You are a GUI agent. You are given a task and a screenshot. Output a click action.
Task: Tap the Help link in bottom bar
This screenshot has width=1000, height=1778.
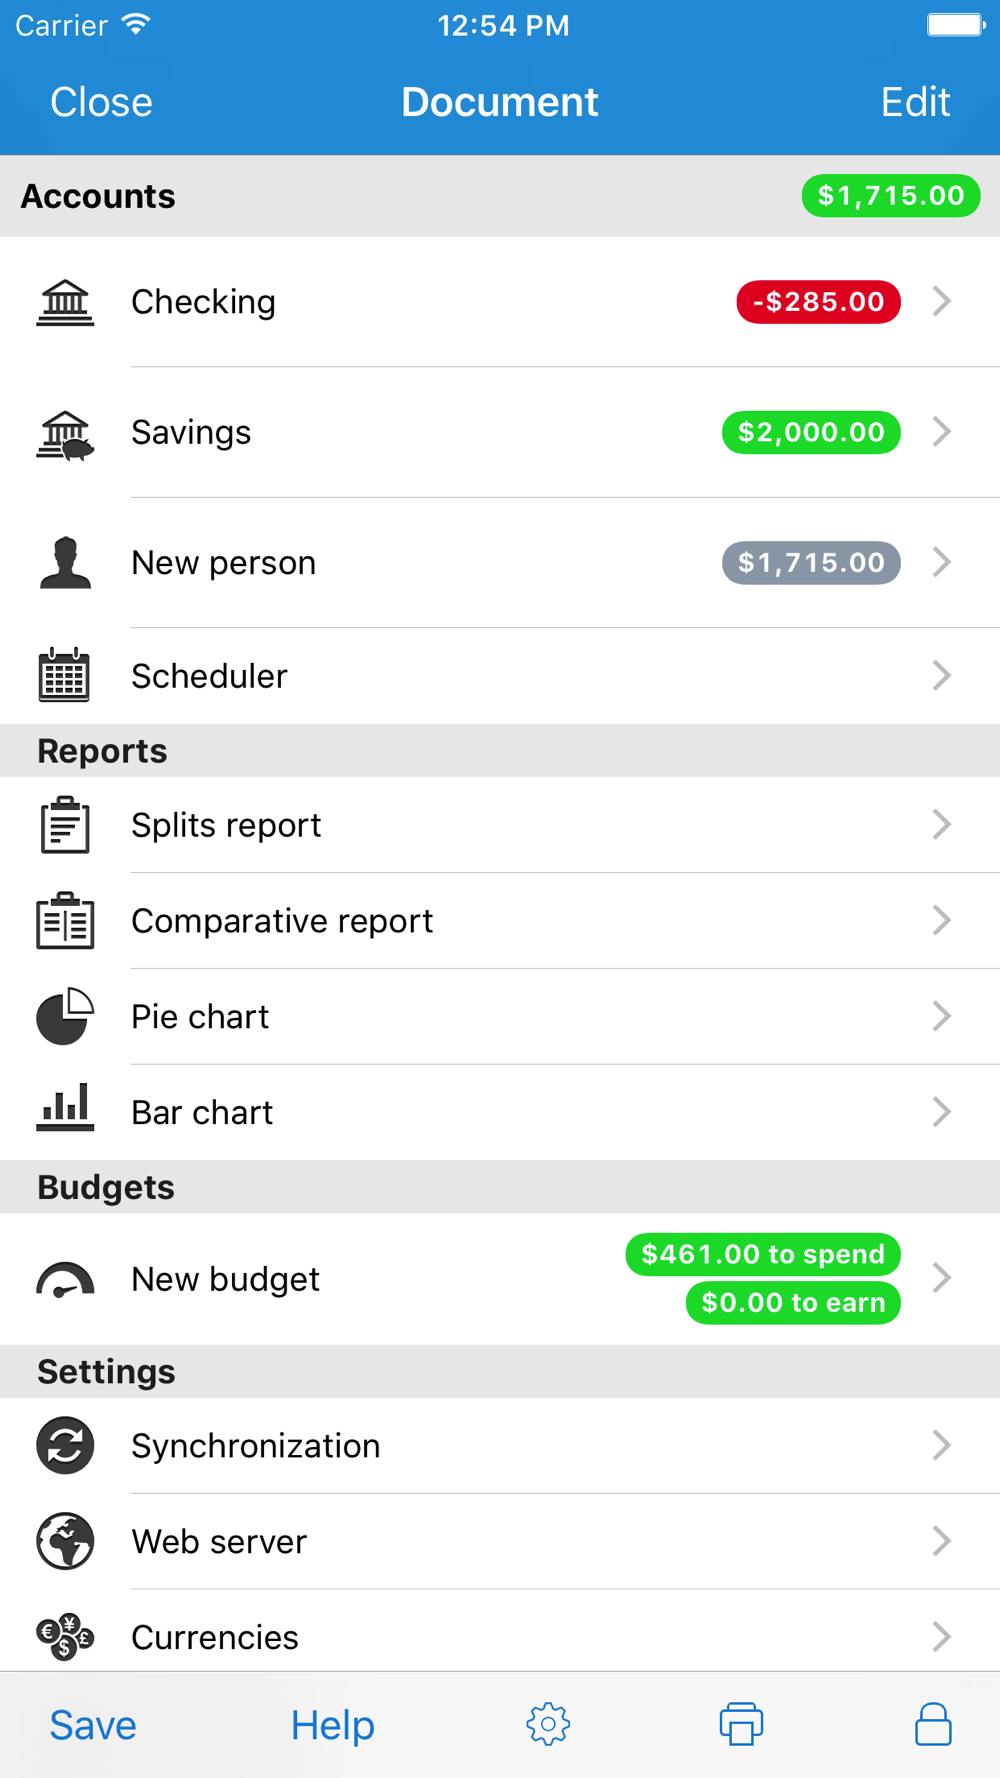[x=333, y=1725]
